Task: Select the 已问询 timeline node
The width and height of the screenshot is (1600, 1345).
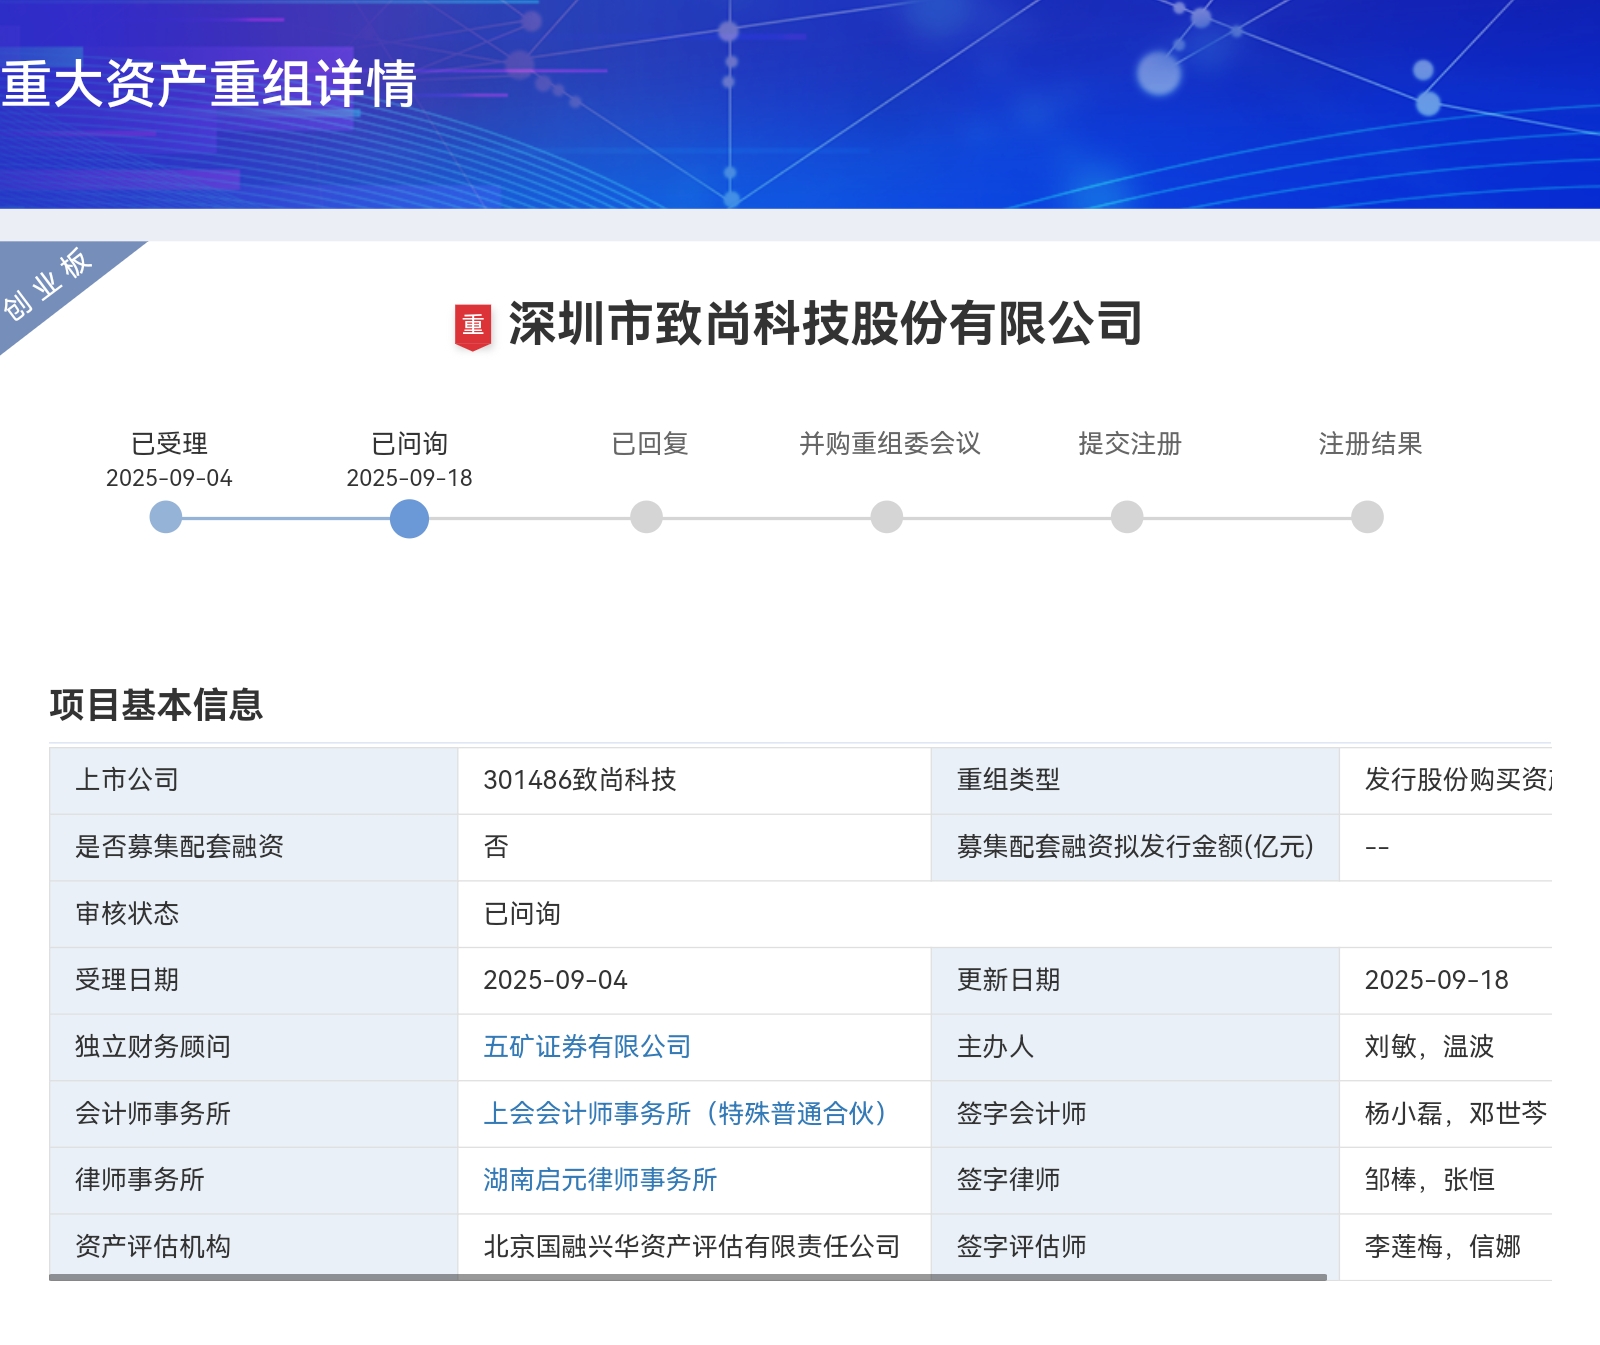Action: point(409,518)
